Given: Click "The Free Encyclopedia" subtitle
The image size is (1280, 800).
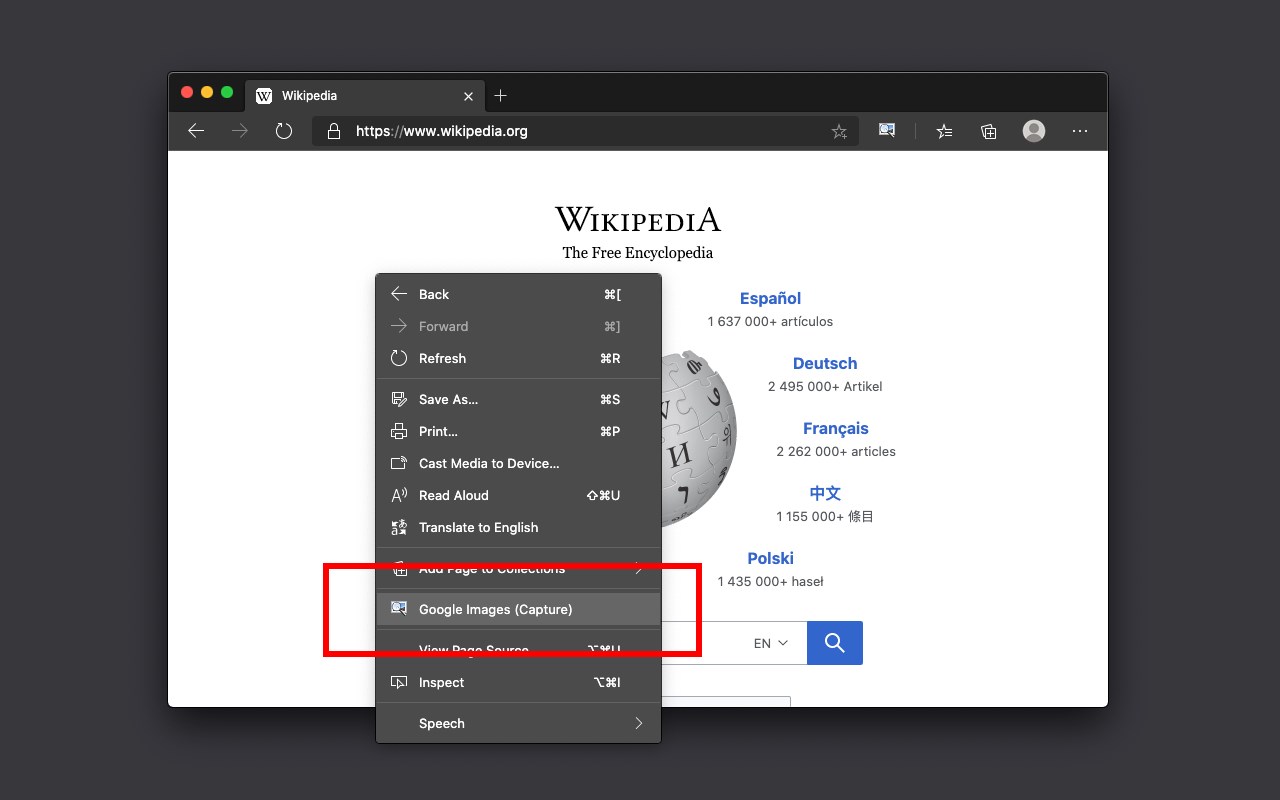Looking at the screenshot, I should [638, 253].
